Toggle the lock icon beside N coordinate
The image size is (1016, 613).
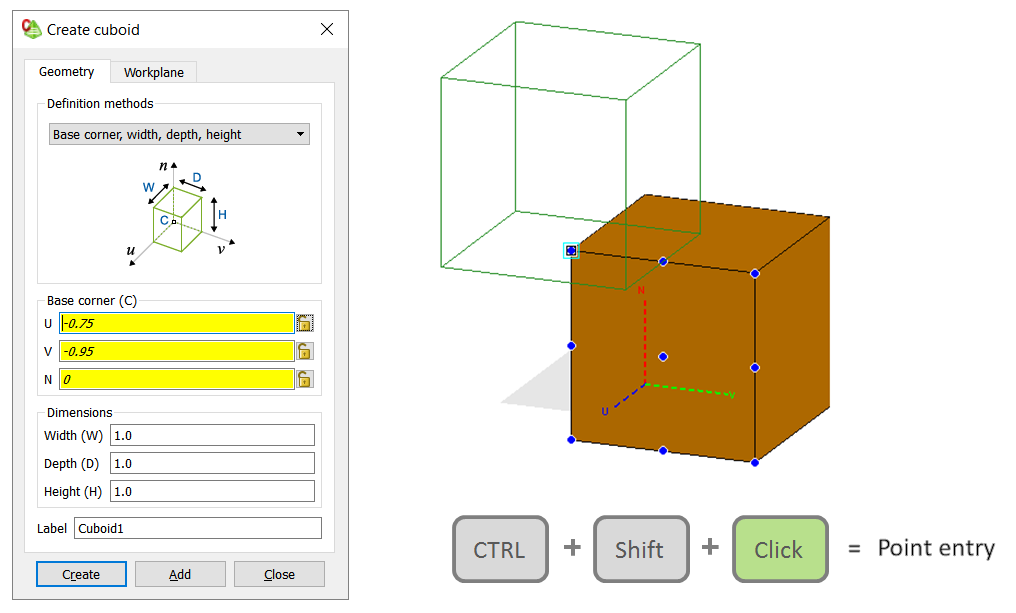[x=305, y=379]
